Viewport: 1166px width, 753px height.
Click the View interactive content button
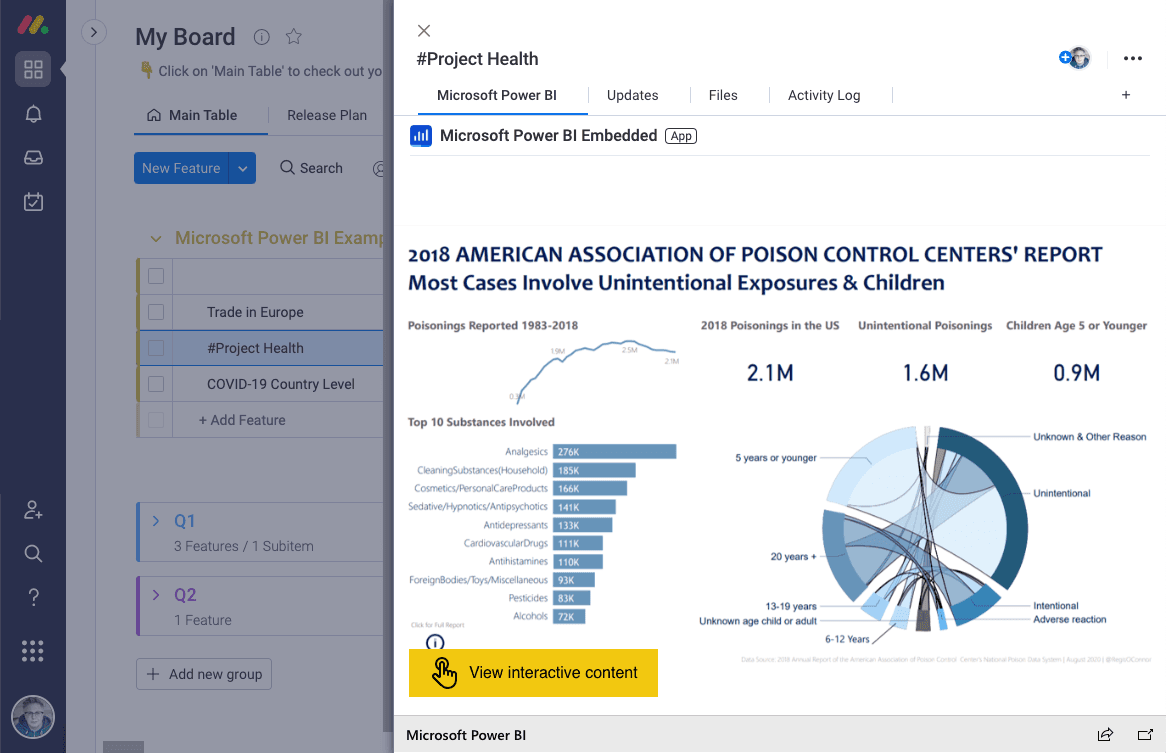[x=533, y=672]
